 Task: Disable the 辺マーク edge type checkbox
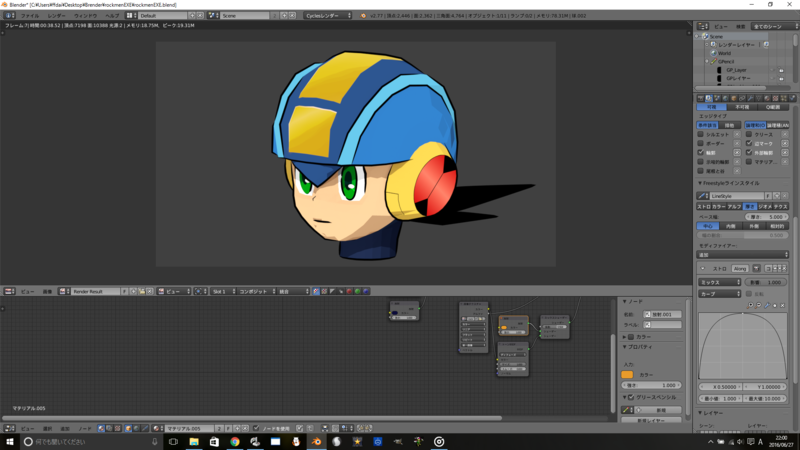(749, 143)
